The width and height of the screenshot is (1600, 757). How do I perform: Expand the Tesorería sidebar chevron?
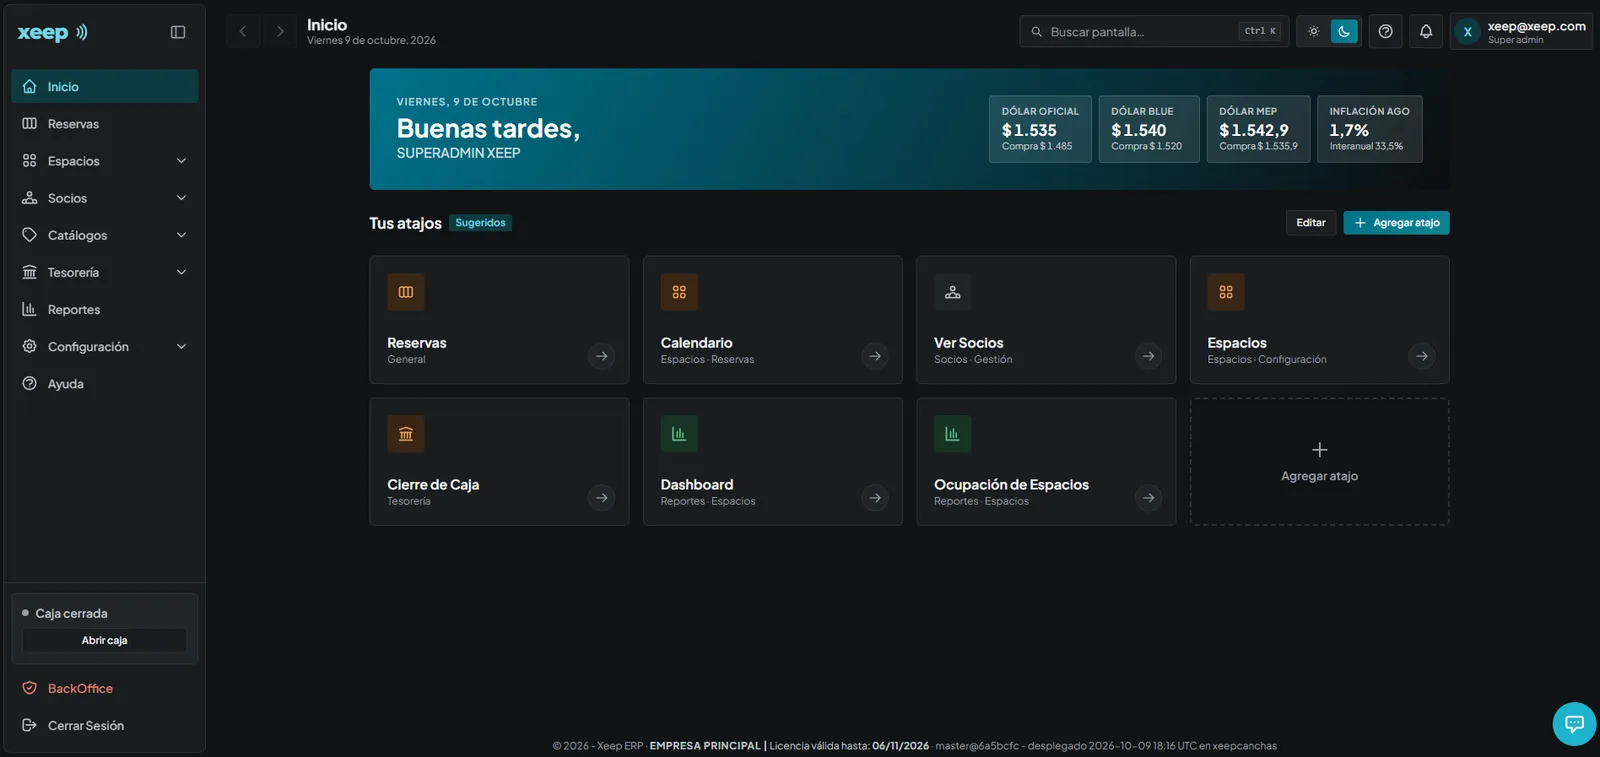181,272
